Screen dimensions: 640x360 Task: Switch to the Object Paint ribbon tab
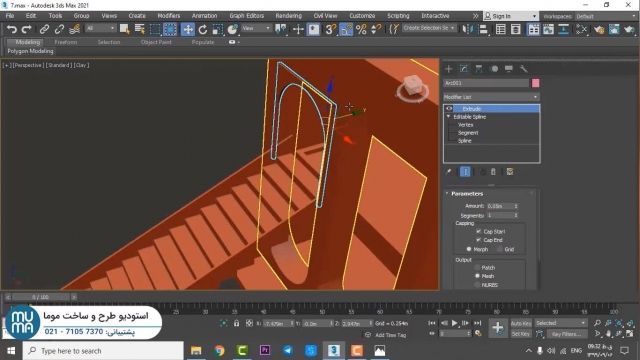[x=156, y=42]
